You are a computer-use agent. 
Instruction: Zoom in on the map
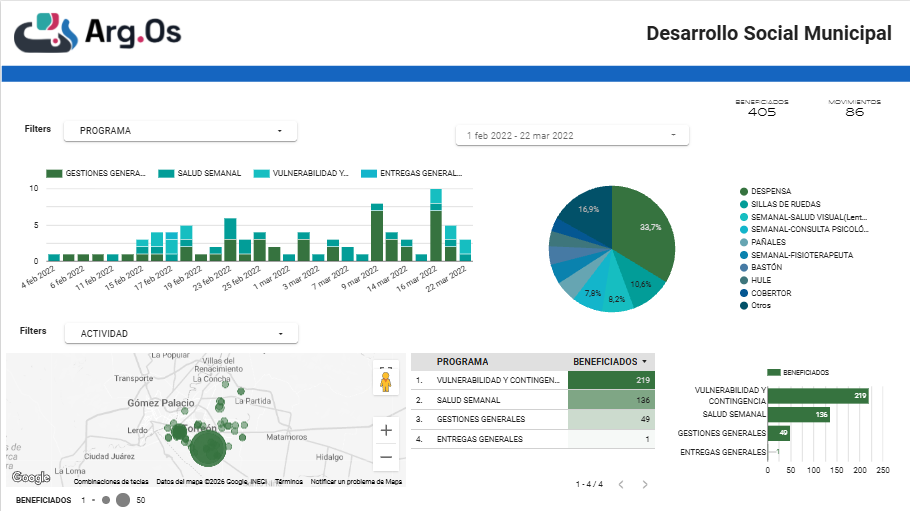click(x=386, y=430)
